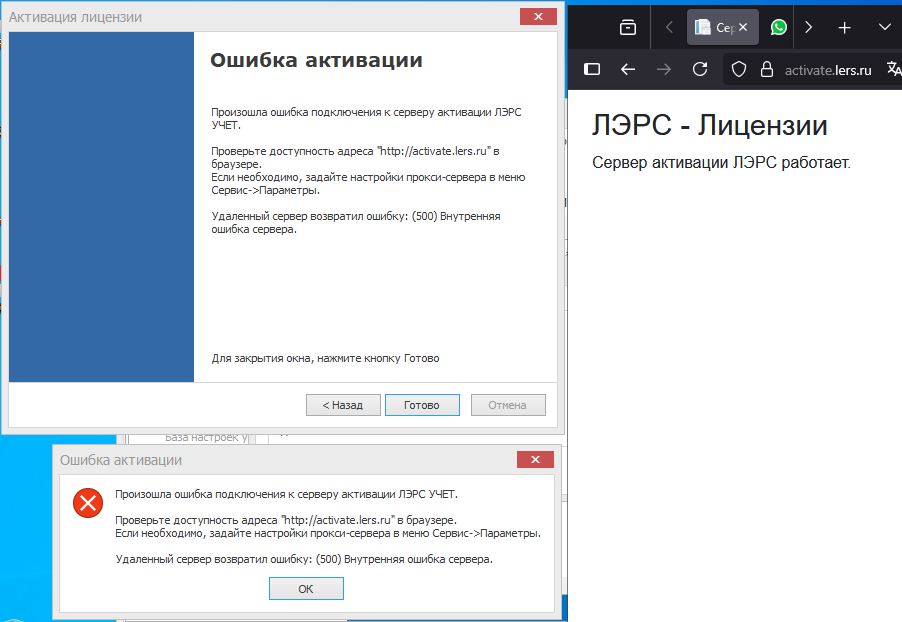Click the Готово button in activation wizard
This screenshot has height=622, width=902.
coord(422,405)
